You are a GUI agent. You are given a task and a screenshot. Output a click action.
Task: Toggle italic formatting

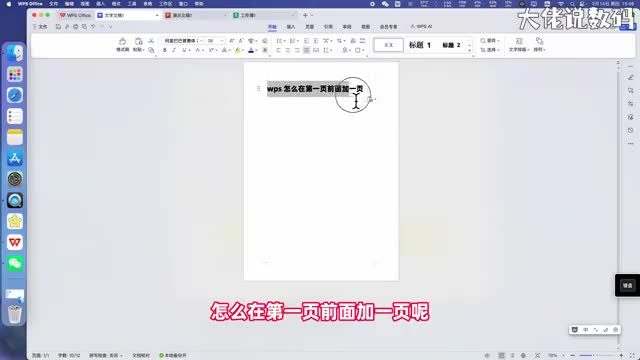click(x=174, y=50)
